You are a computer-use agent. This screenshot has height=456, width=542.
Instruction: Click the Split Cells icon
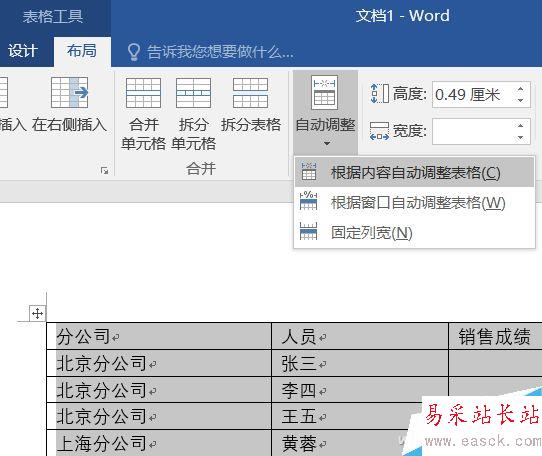click(x=193, y=93)
